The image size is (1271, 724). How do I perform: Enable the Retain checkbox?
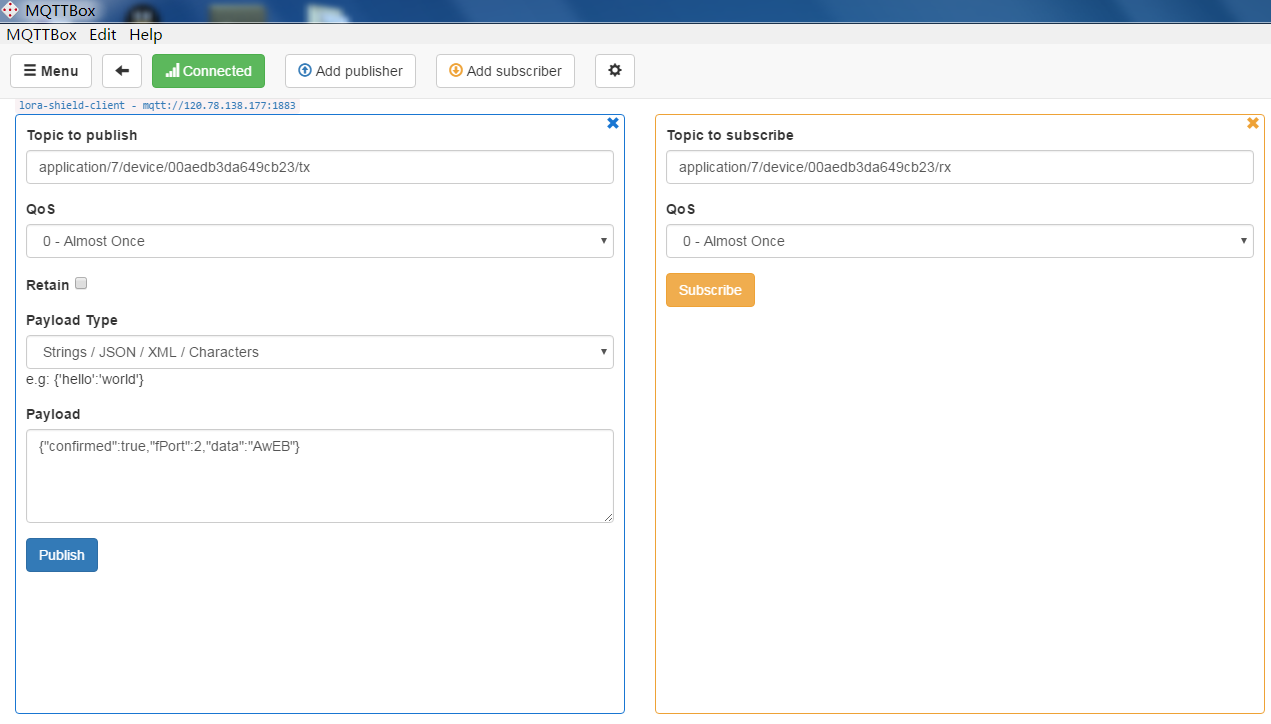coord(82,283)
